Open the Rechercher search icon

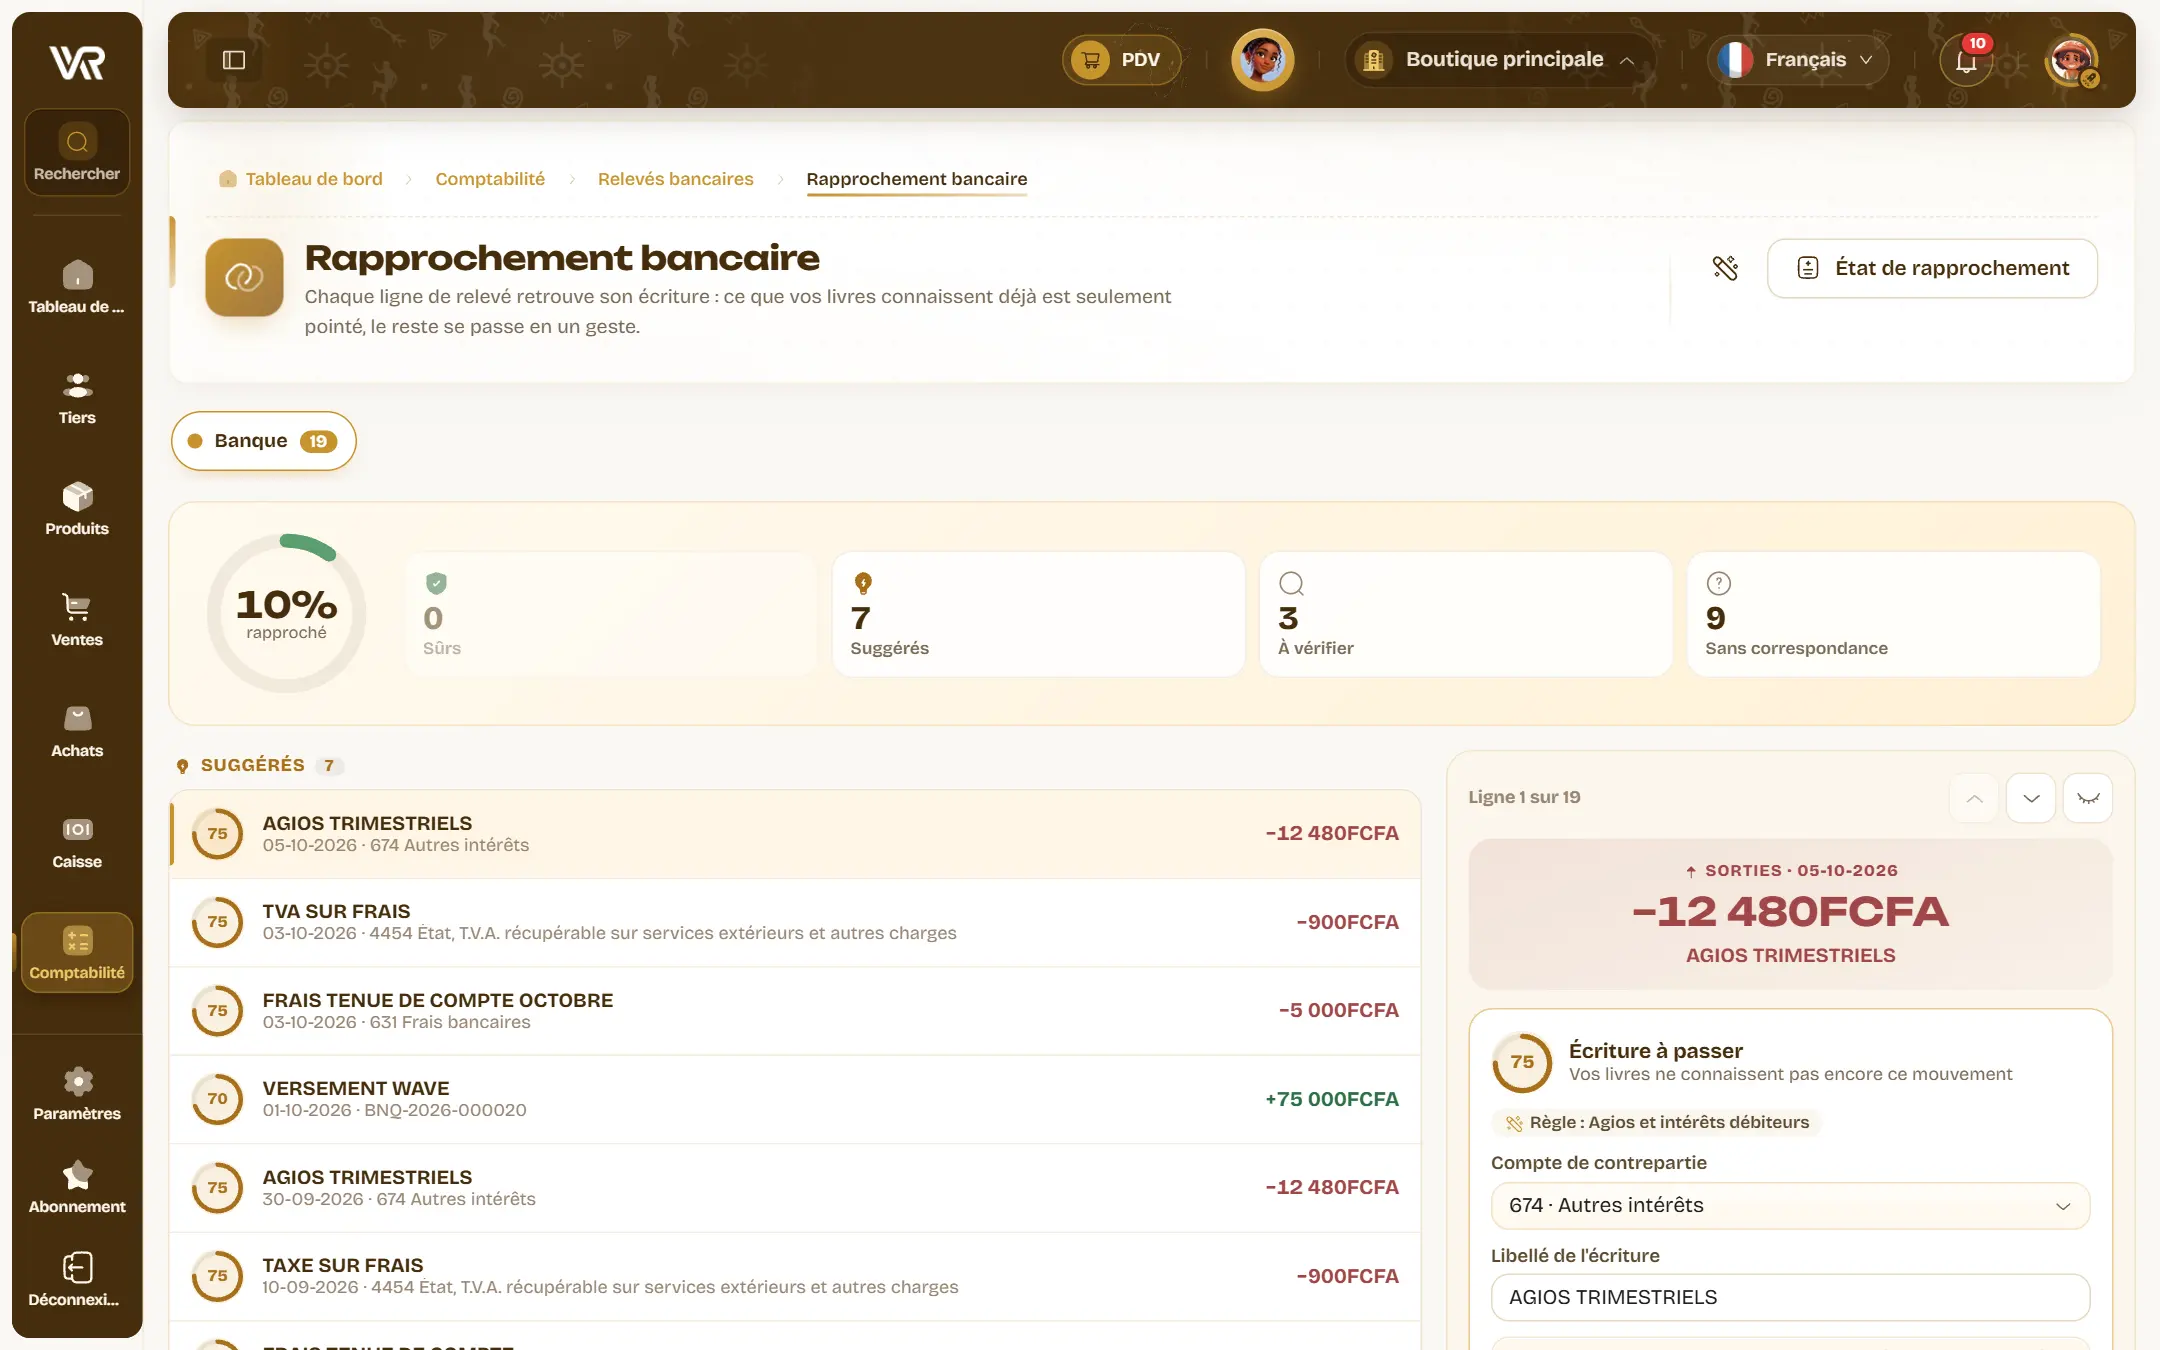click(77, 152)
